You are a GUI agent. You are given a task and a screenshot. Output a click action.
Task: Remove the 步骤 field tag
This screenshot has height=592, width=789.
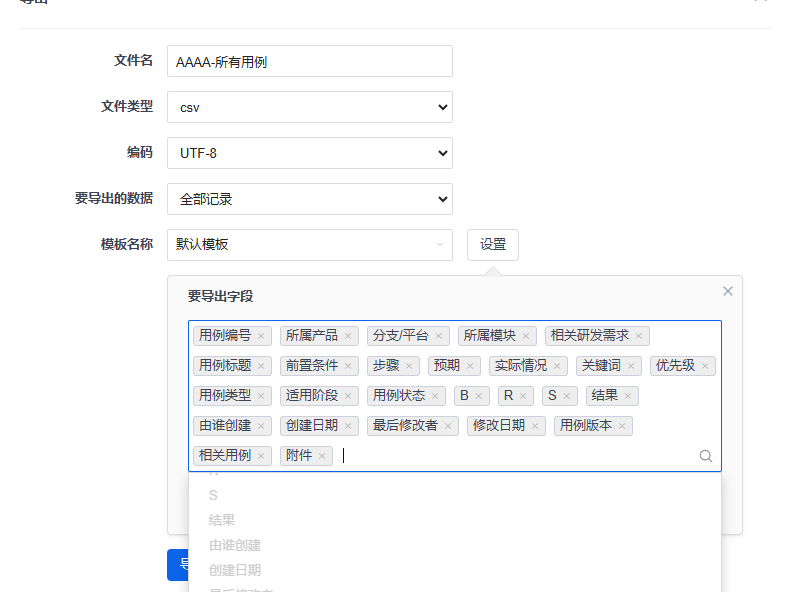[x=409, y=366]
